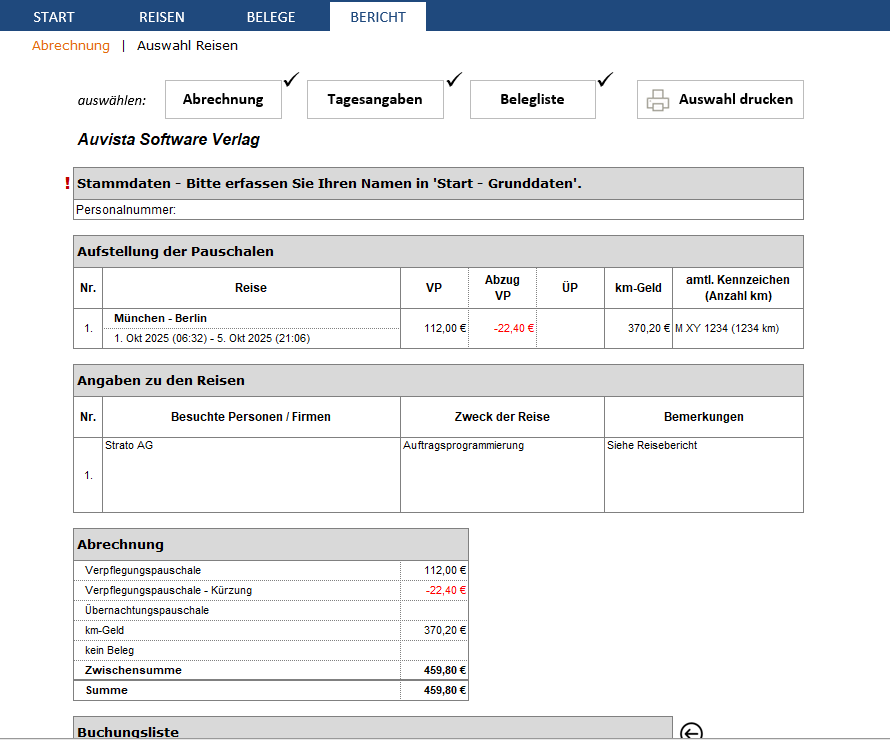Image resolution: width=890 pixels, height=740 pixels.
Task: Open the Auswahl Reisen link
Action: (187, 45)
